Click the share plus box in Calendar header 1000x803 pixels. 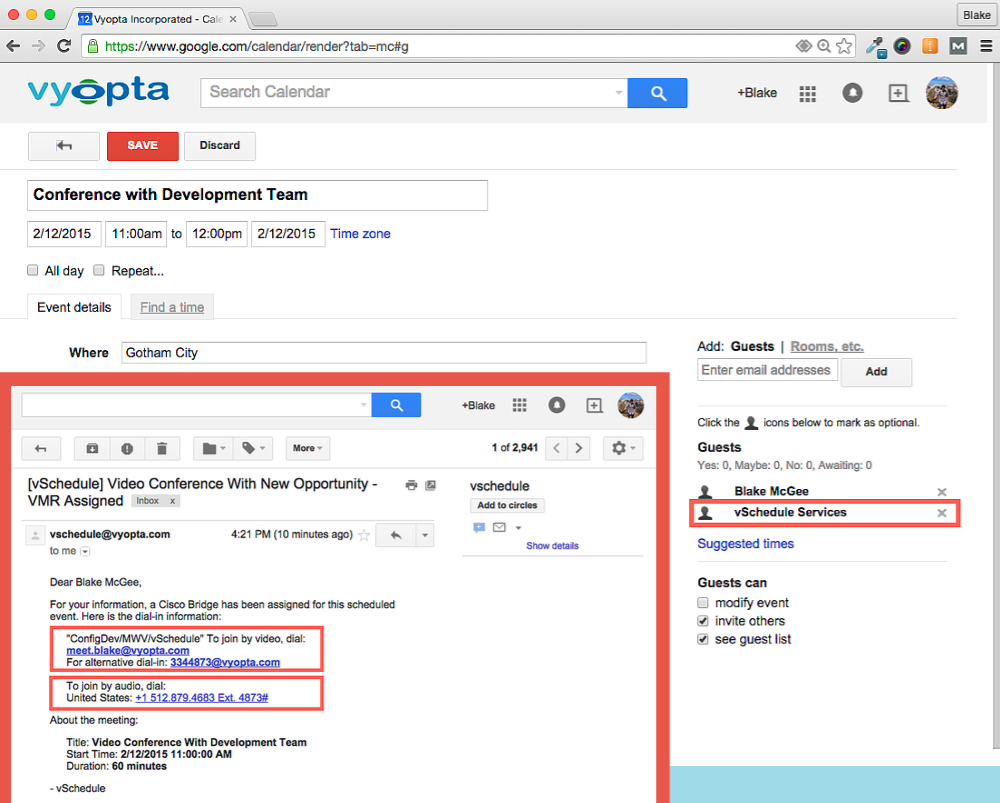click(x=898, y=93)
